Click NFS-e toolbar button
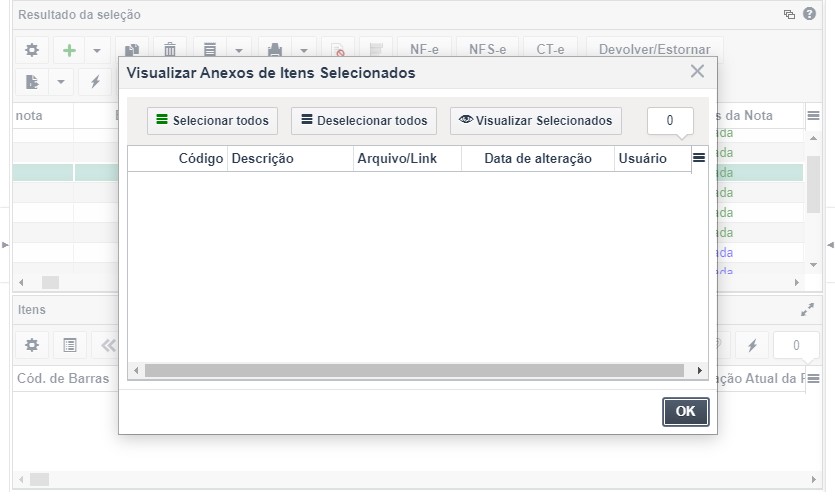The width and height of the screenshot is (835, 501). coord(487,49)
